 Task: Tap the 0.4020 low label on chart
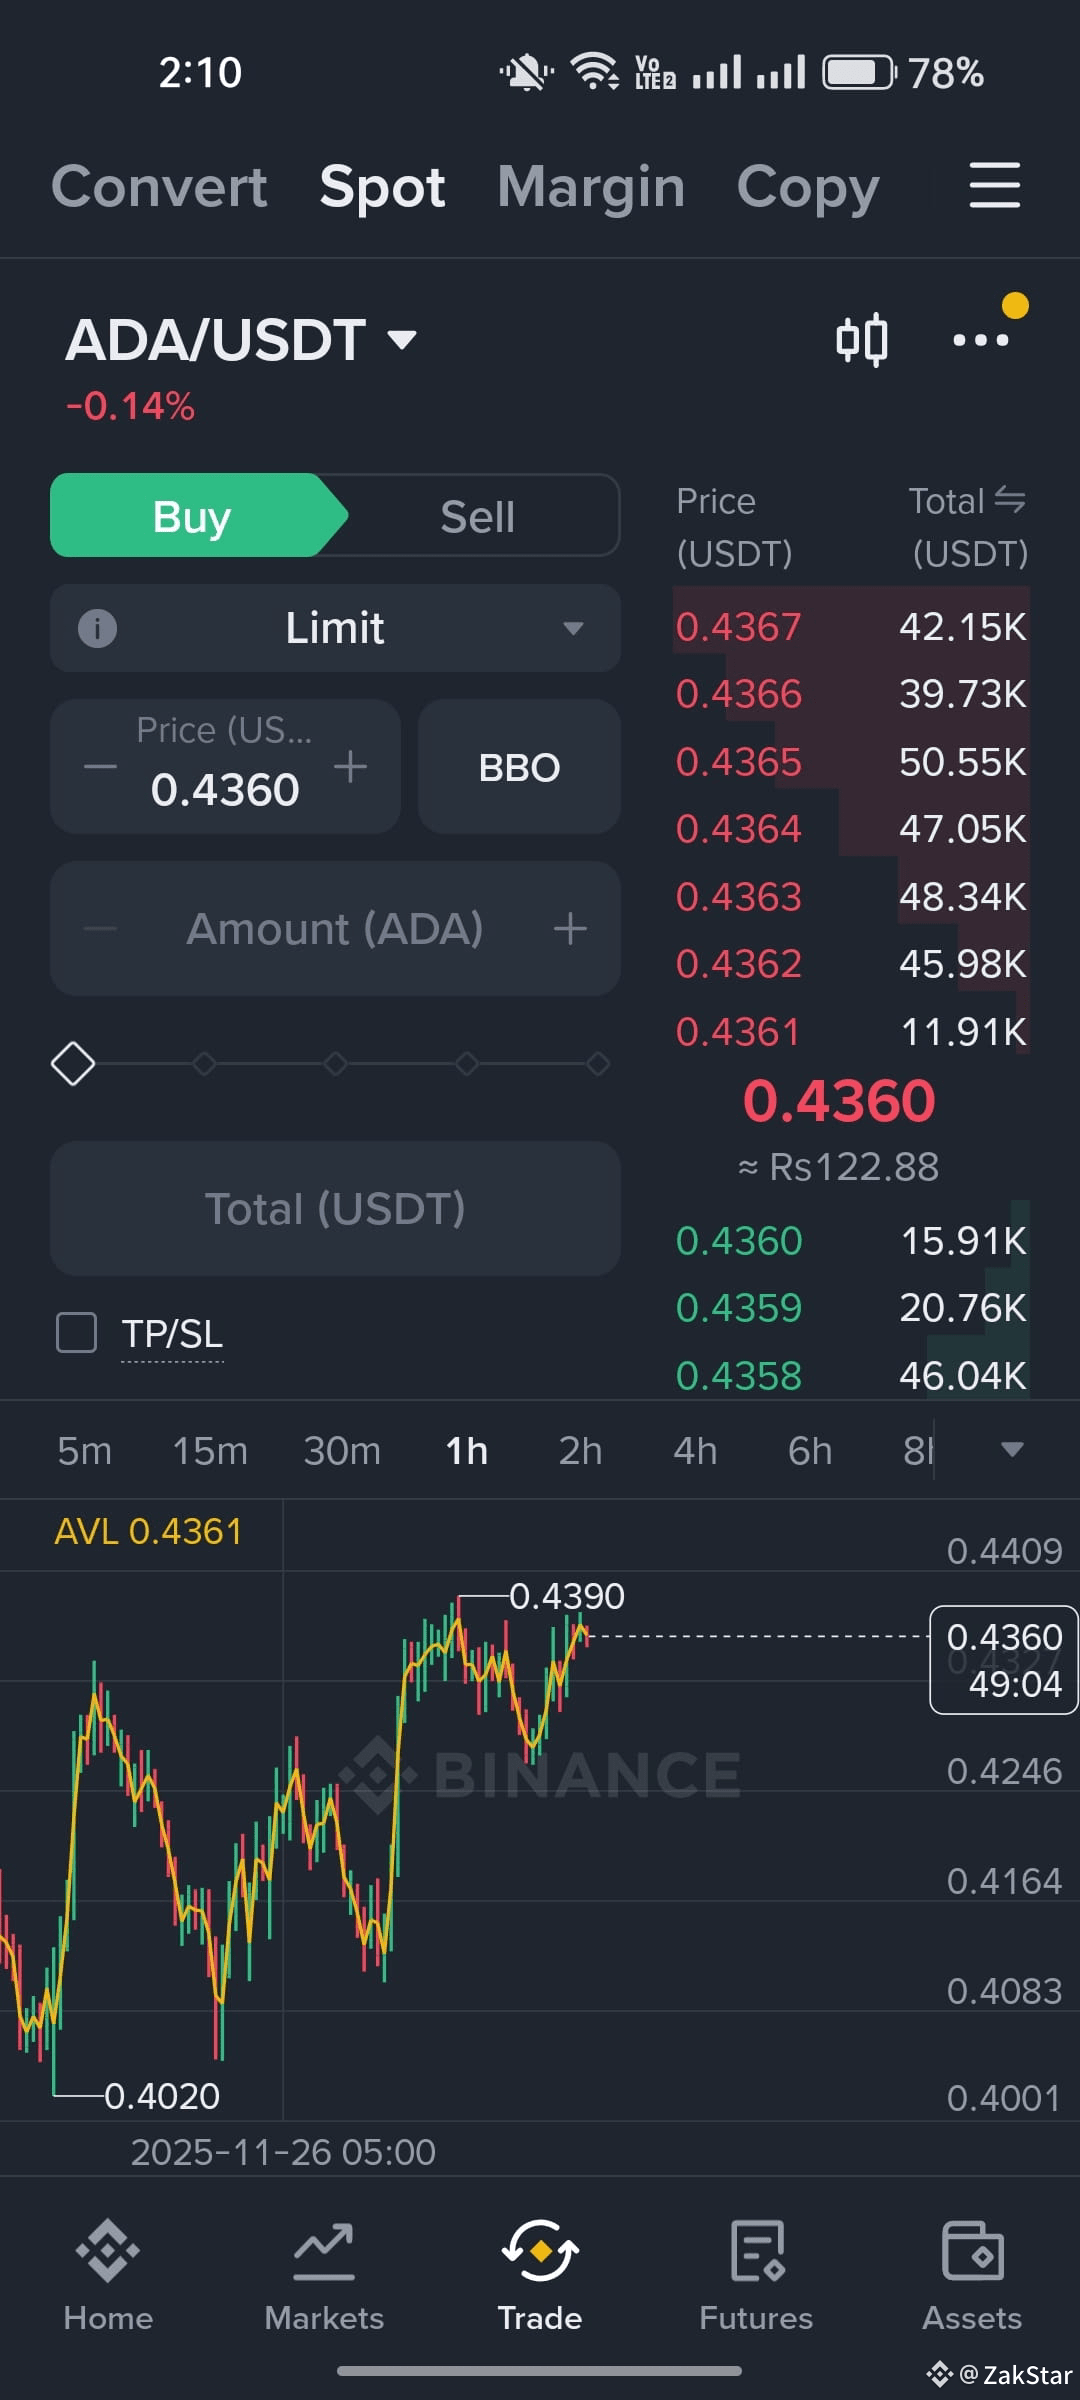162,2096
